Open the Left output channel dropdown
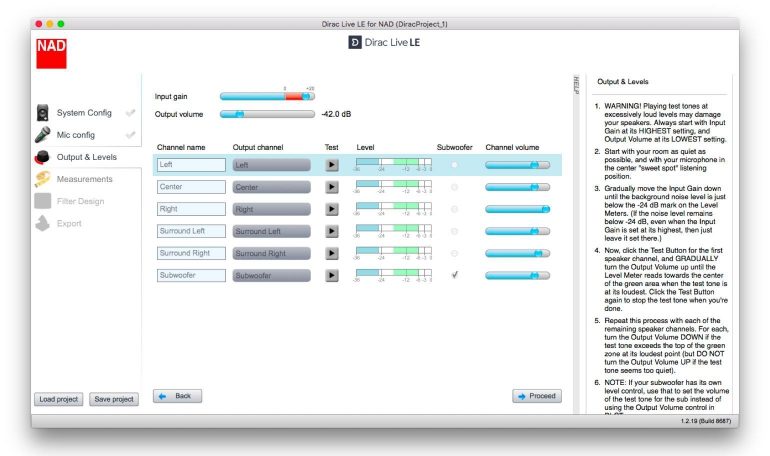This screenshot has height=456, width=770. (x=271, y=165)
